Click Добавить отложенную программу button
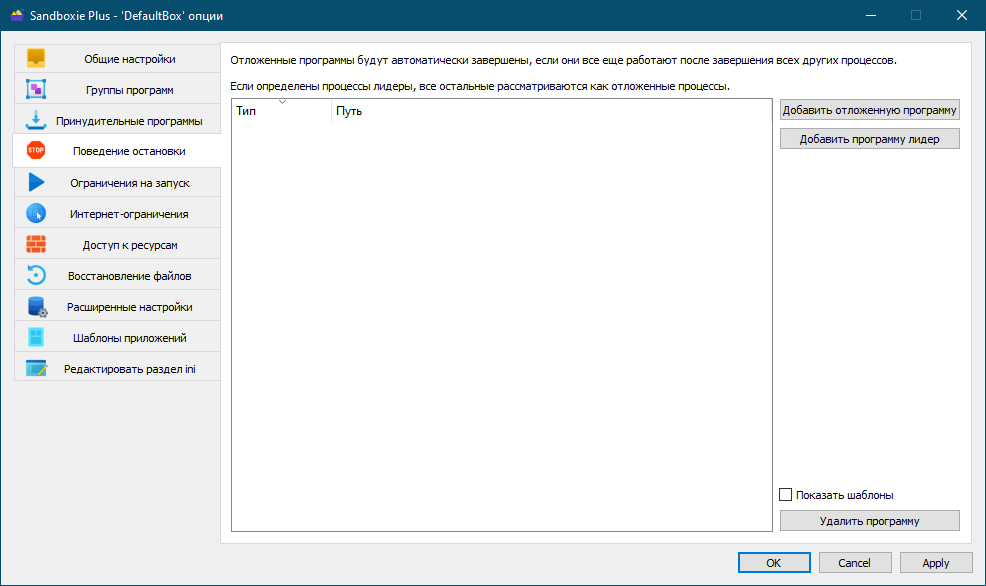Screen dimensions: 986x586 coord(870,110)
